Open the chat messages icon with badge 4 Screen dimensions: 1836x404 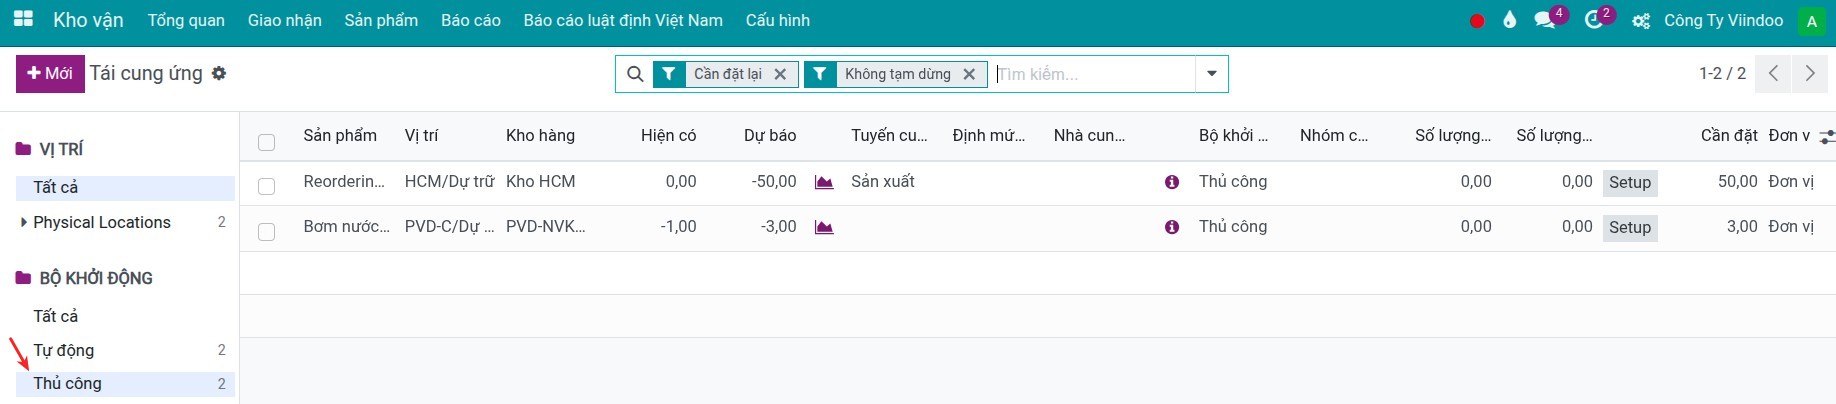1546,20
